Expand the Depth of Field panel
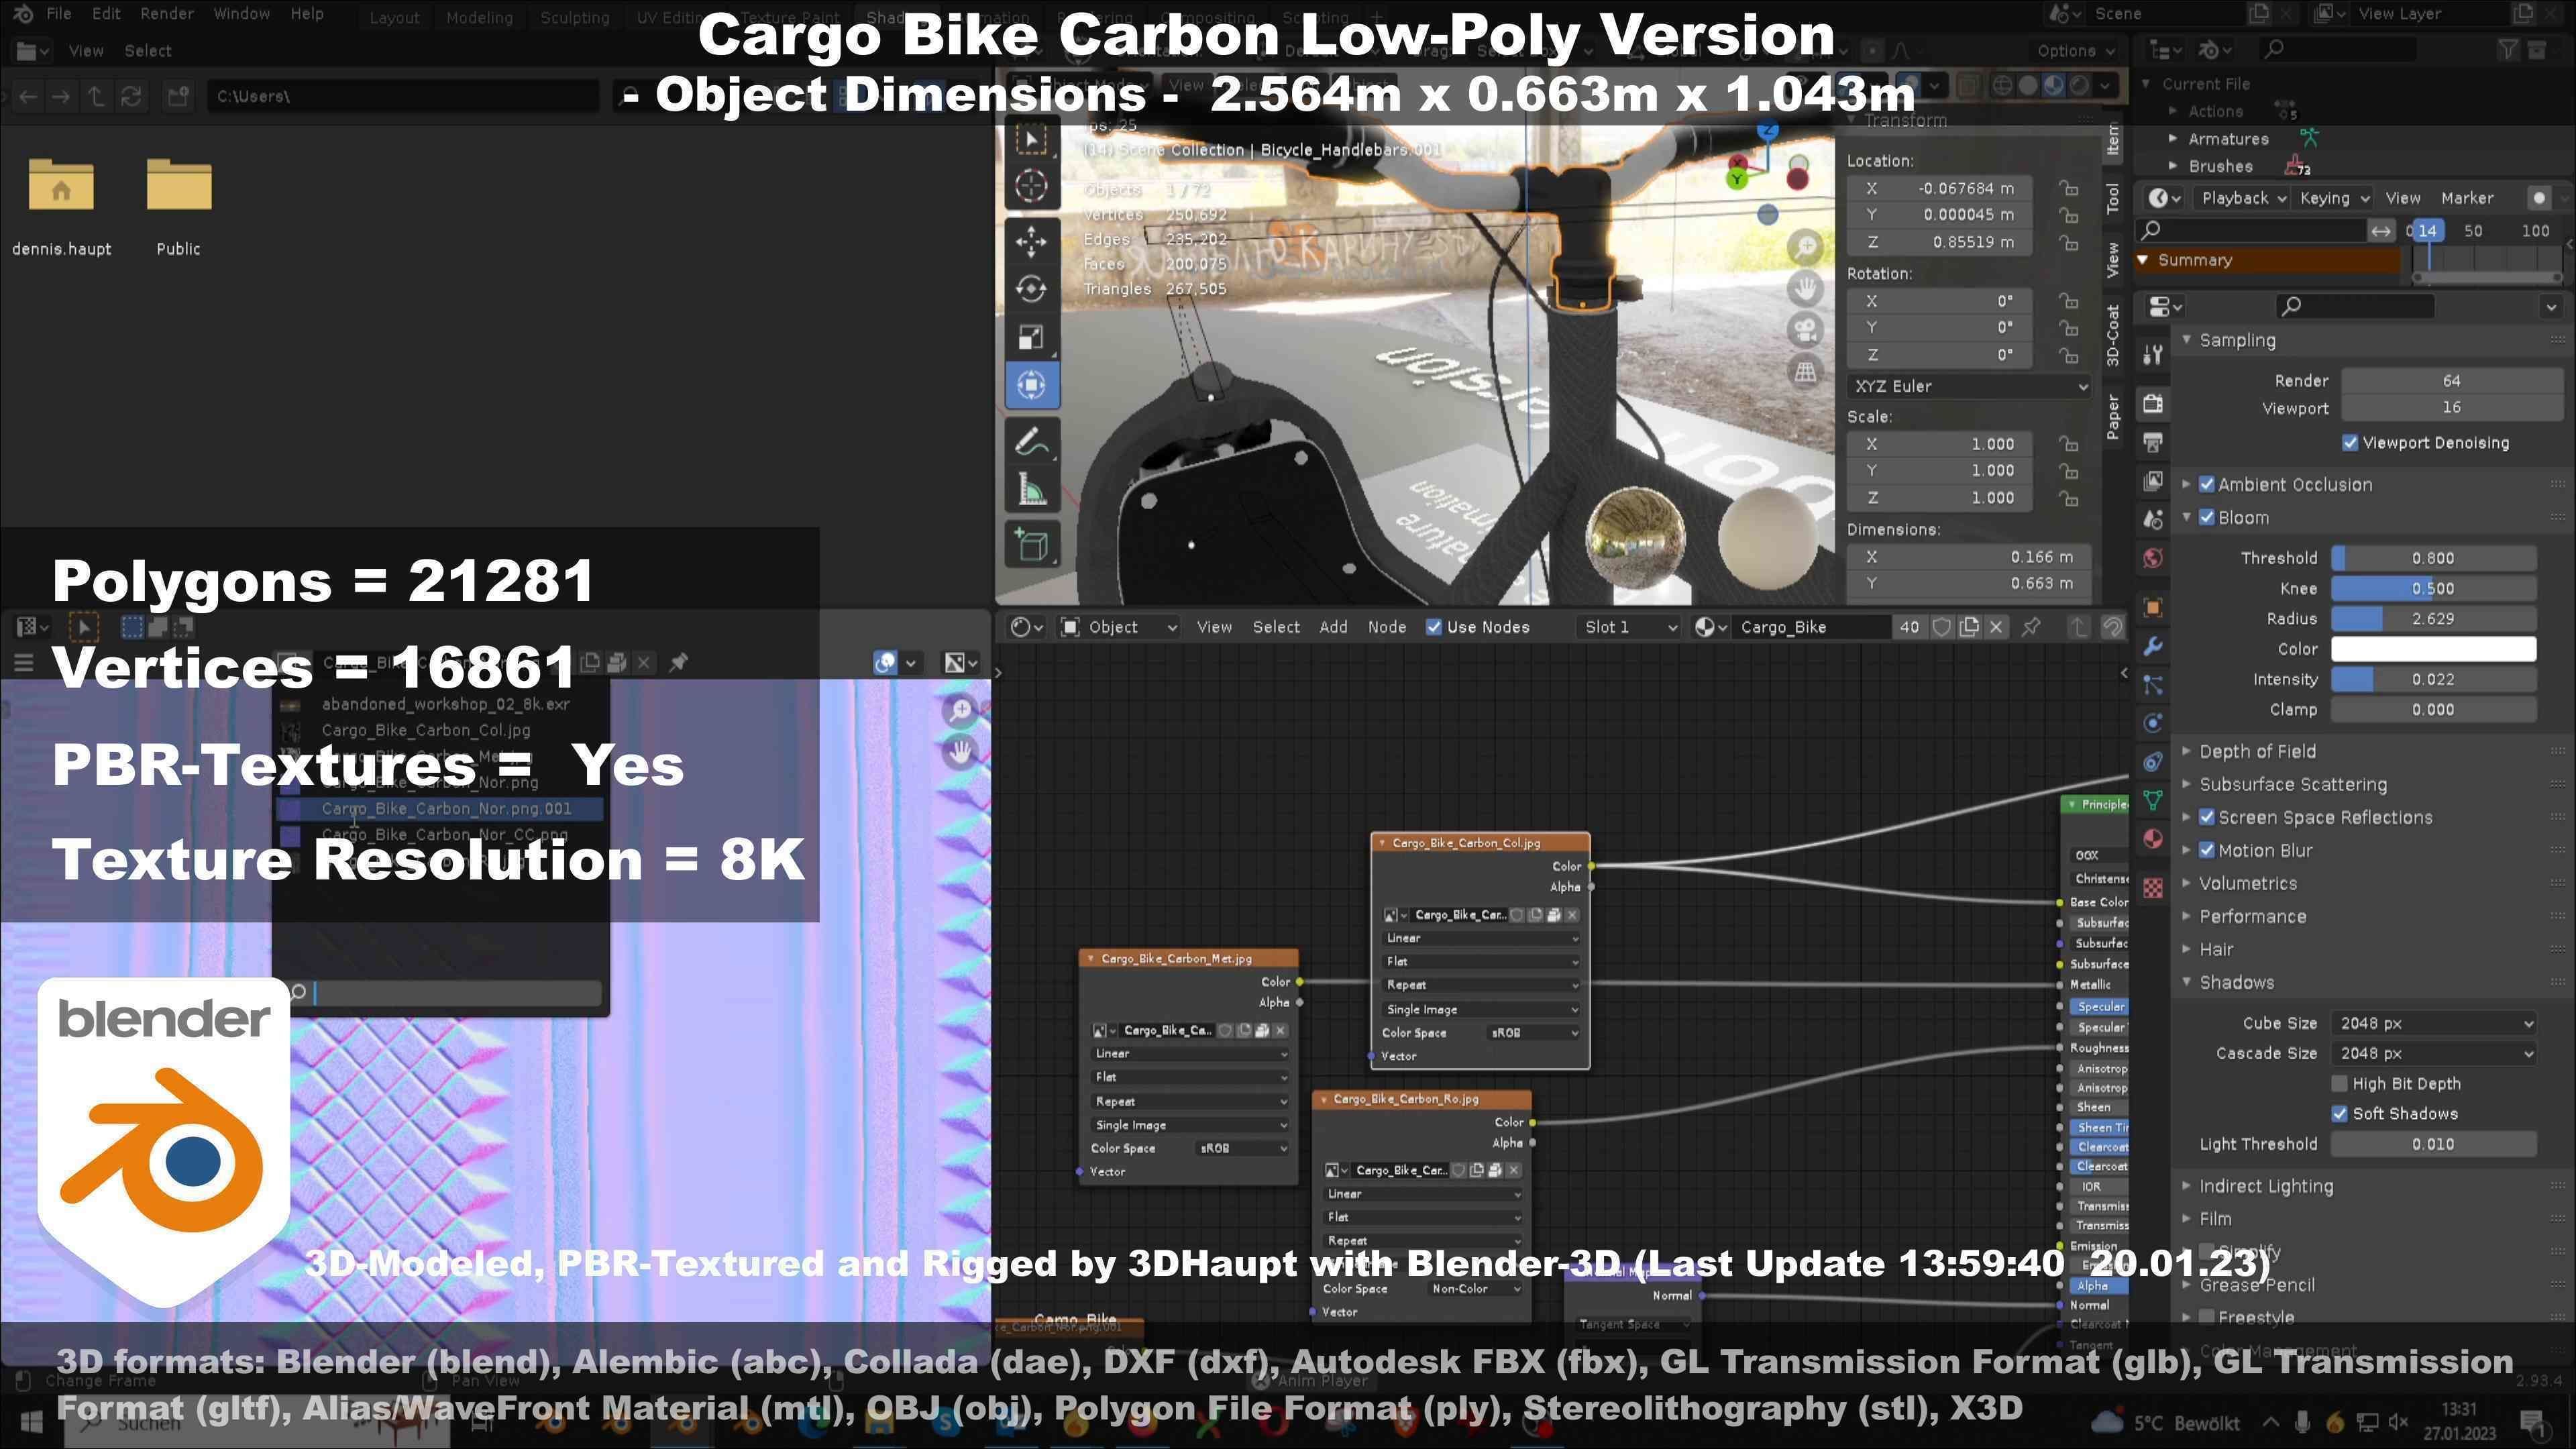 coord(2256,752)
